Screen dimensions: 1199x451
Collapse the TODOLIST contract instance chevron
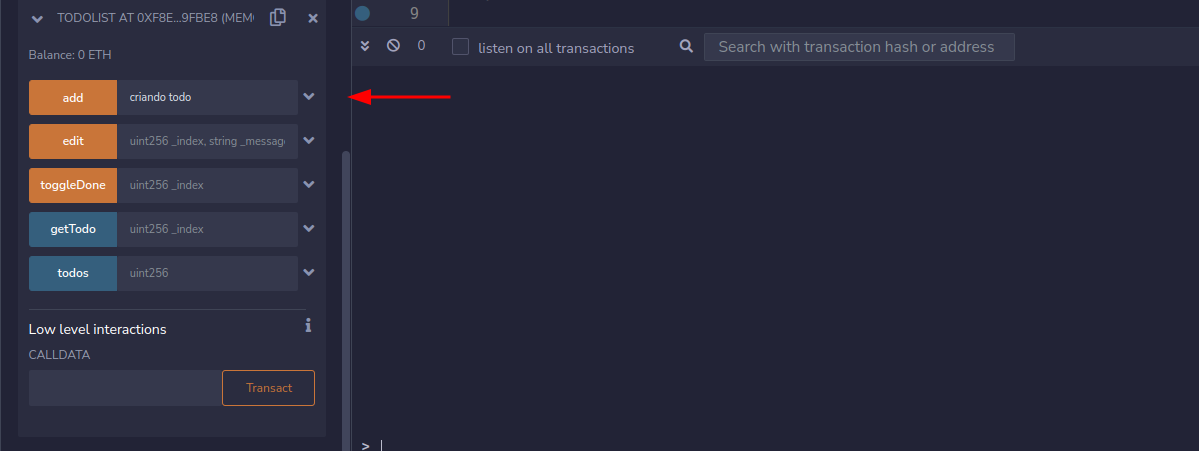point(37,18)
